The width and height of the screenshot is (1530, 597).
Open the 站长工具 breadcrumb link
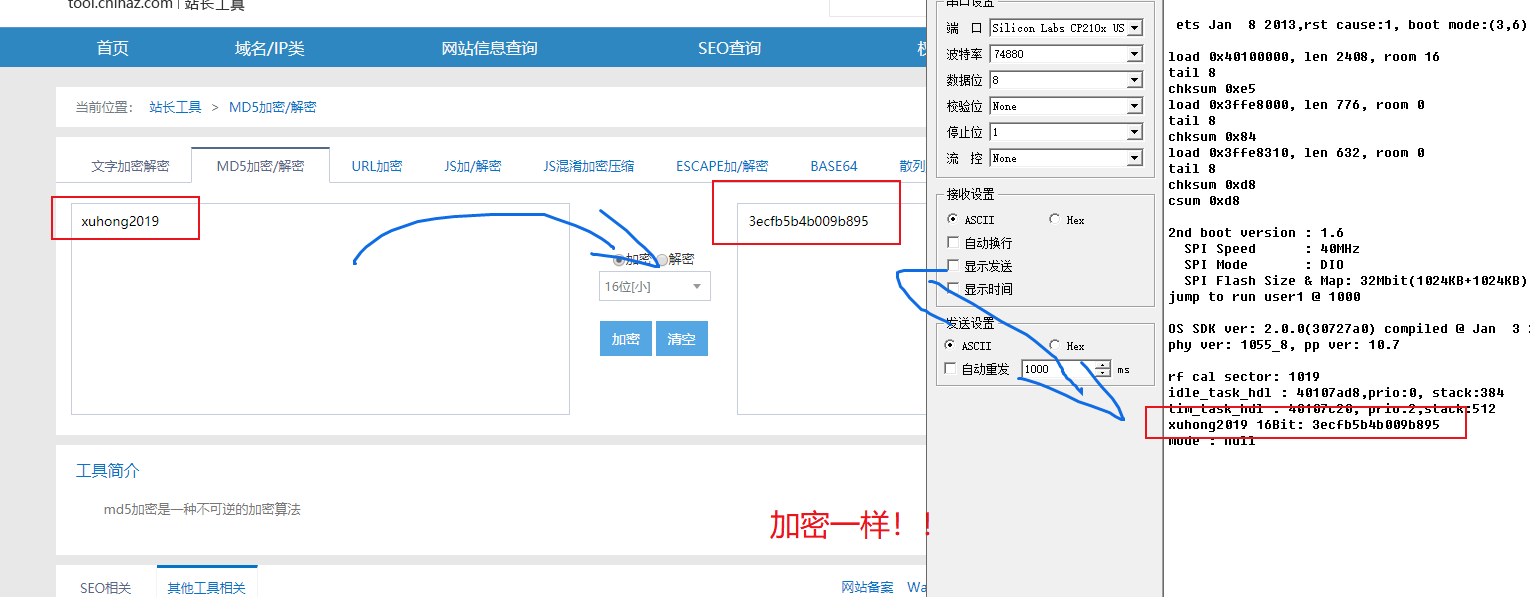click(x=175, y=106)
